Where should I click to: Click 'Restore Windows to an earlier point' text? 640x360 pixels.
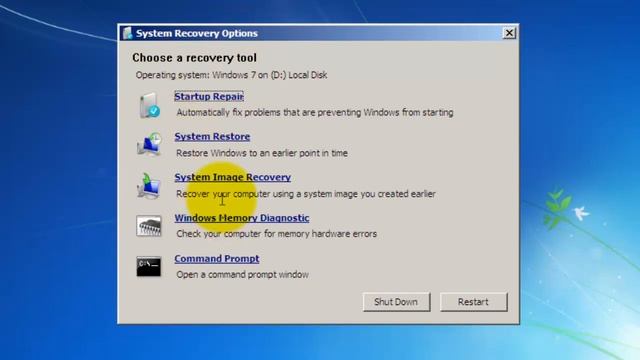(262, 153)
